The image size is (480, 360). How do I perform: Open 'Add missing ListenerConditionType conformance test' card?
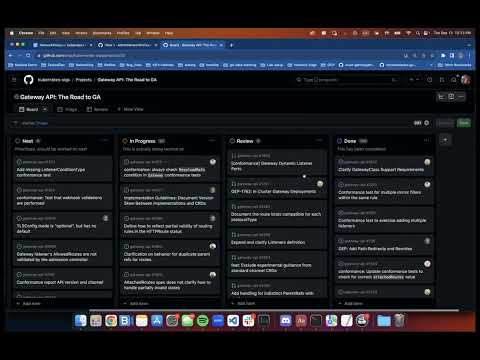[63, 169]
